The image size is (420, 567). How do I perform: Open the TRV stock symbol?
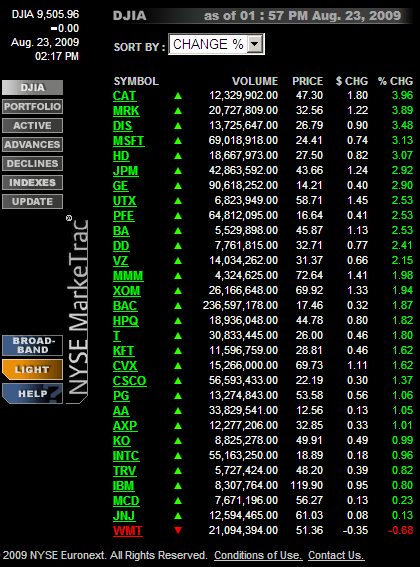click(x=124, y=471)
